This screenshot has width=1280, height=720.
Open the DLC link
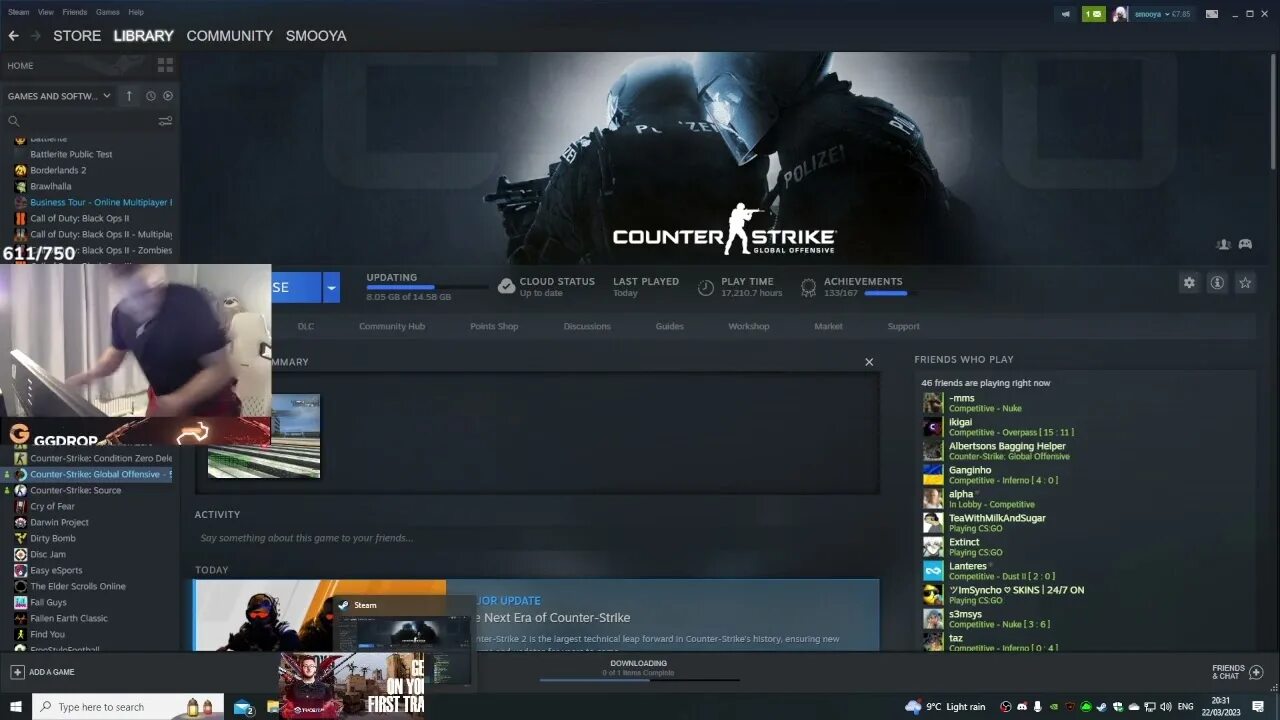pos(306,326)
